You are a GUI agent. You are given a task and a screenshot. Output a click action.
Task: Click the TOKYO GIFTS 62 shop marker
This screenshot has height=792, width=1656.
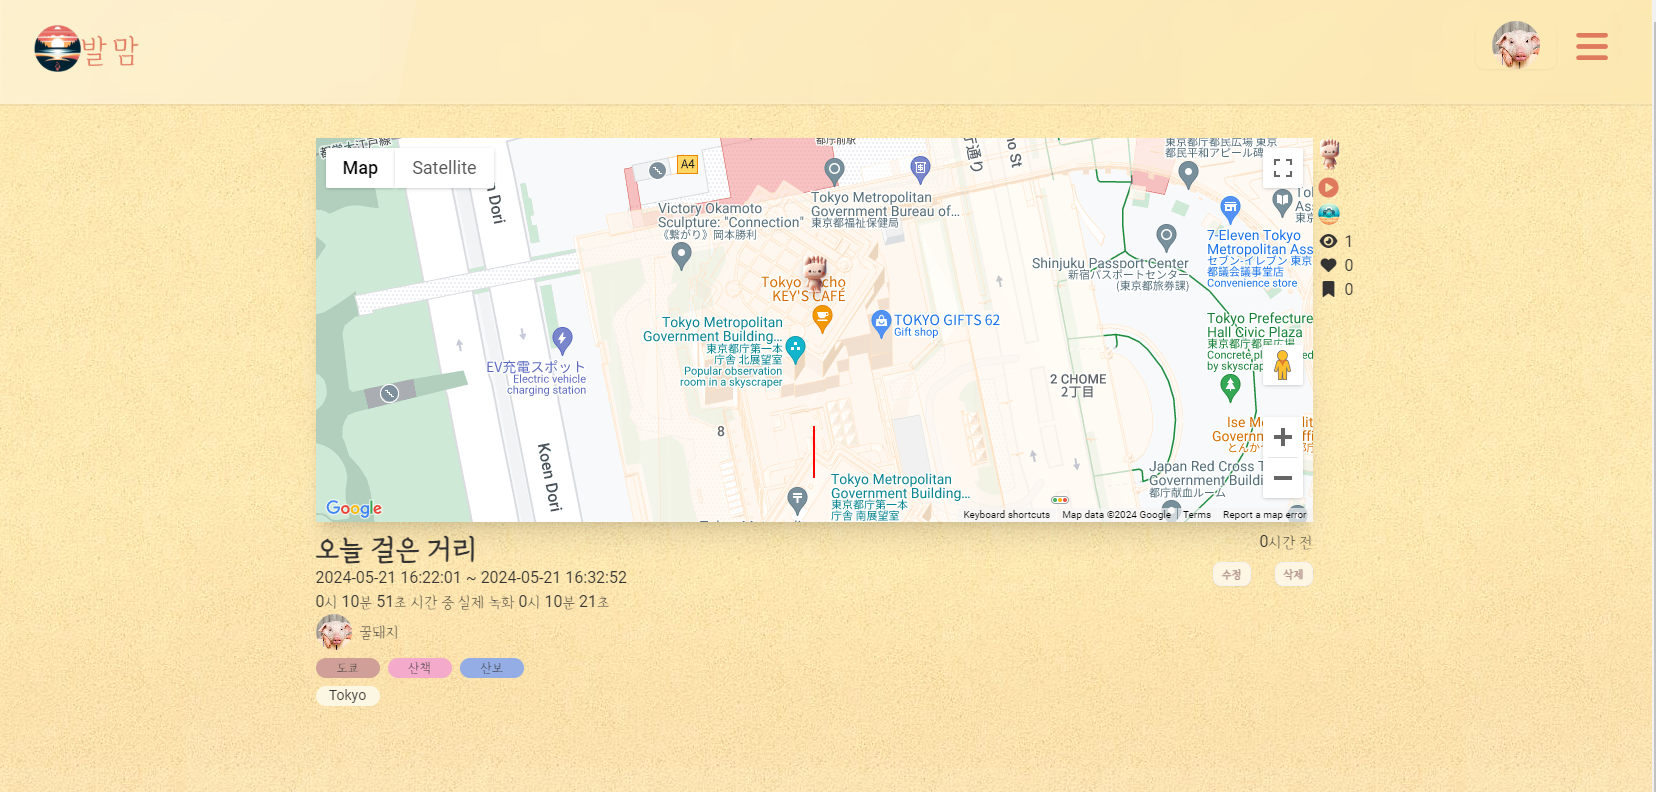881,322
